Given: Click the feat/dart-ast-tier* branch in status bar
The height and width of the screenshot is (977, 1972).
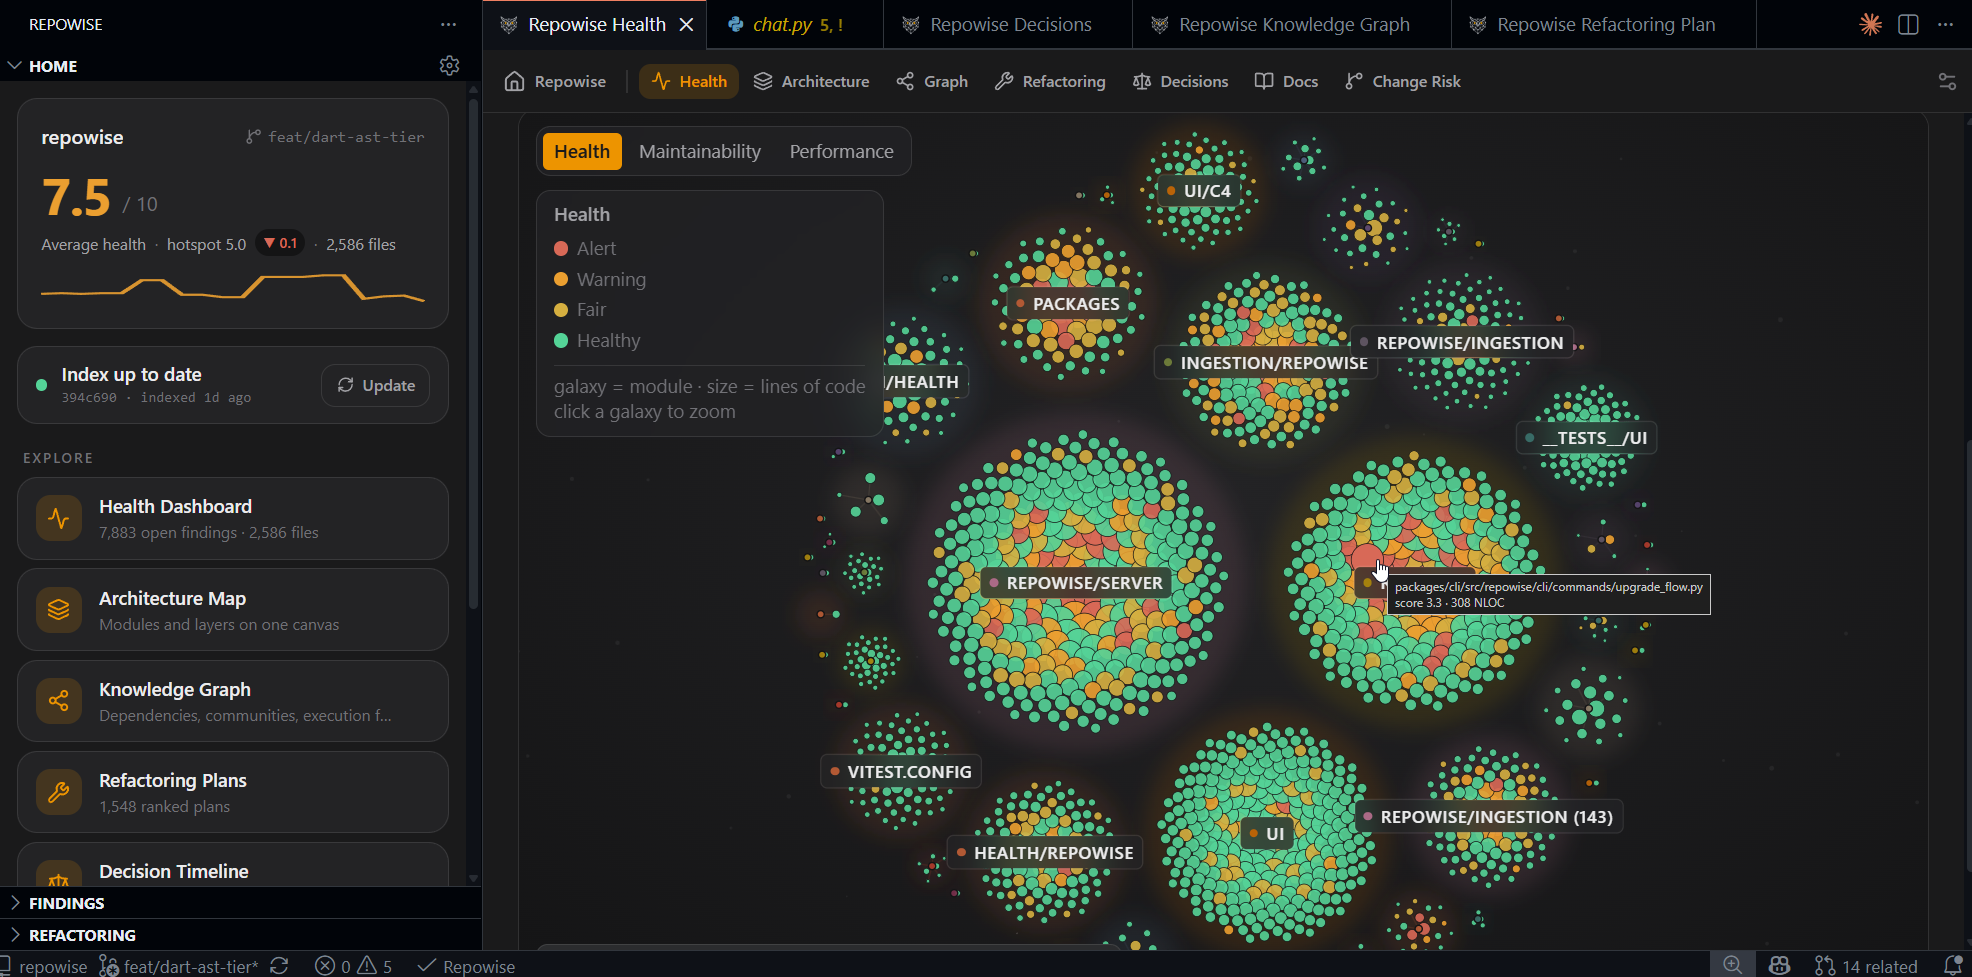Looking at the screenshot, I should click(179, 966).
